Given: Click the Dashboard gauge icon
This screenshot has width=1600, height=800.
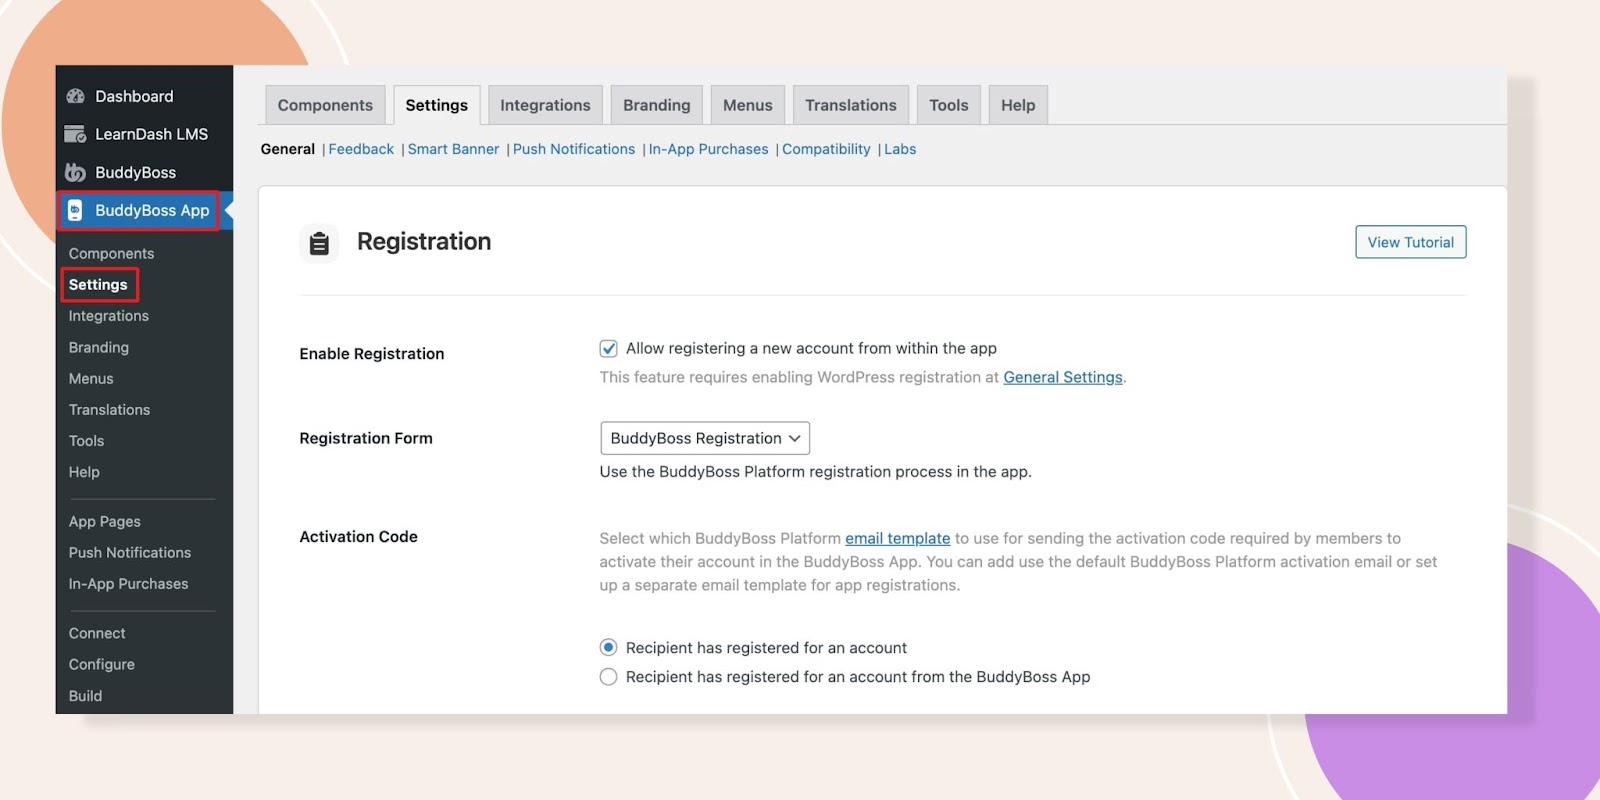Looking at the screenshot, I should [x=75, y=96].
